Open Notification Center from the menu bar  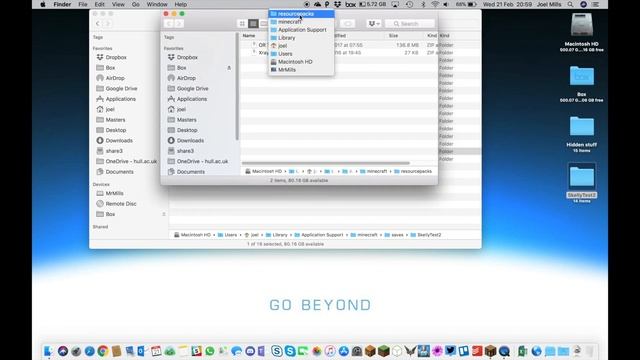click(x=596, y=4)
